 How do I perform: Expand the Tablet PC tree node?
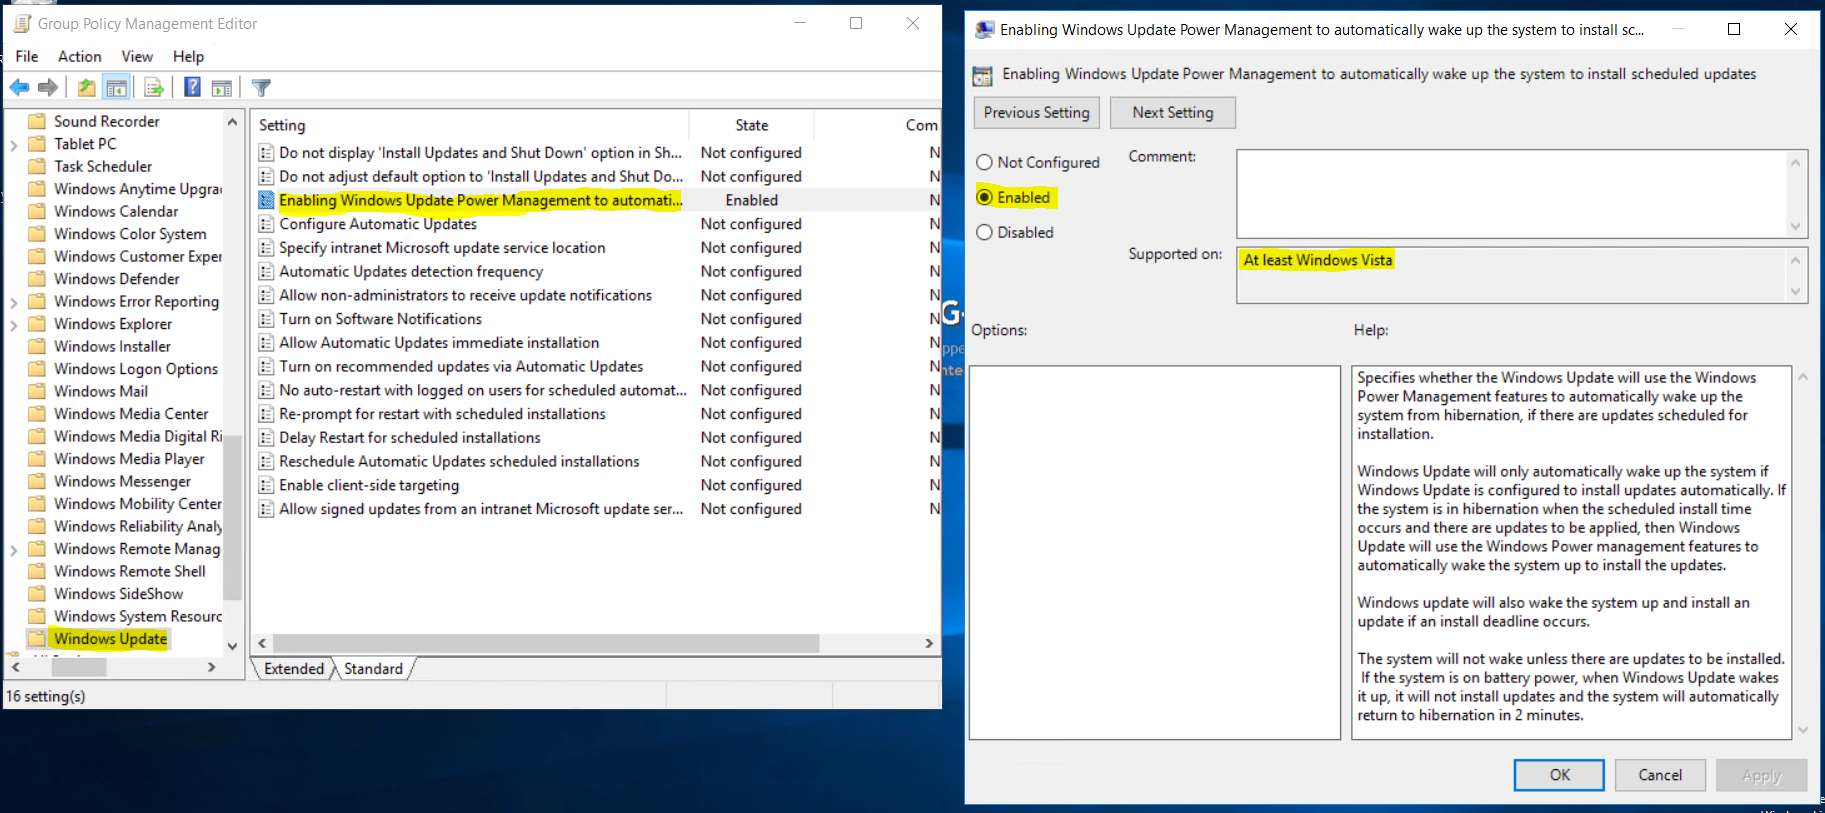tap(14, 145)
